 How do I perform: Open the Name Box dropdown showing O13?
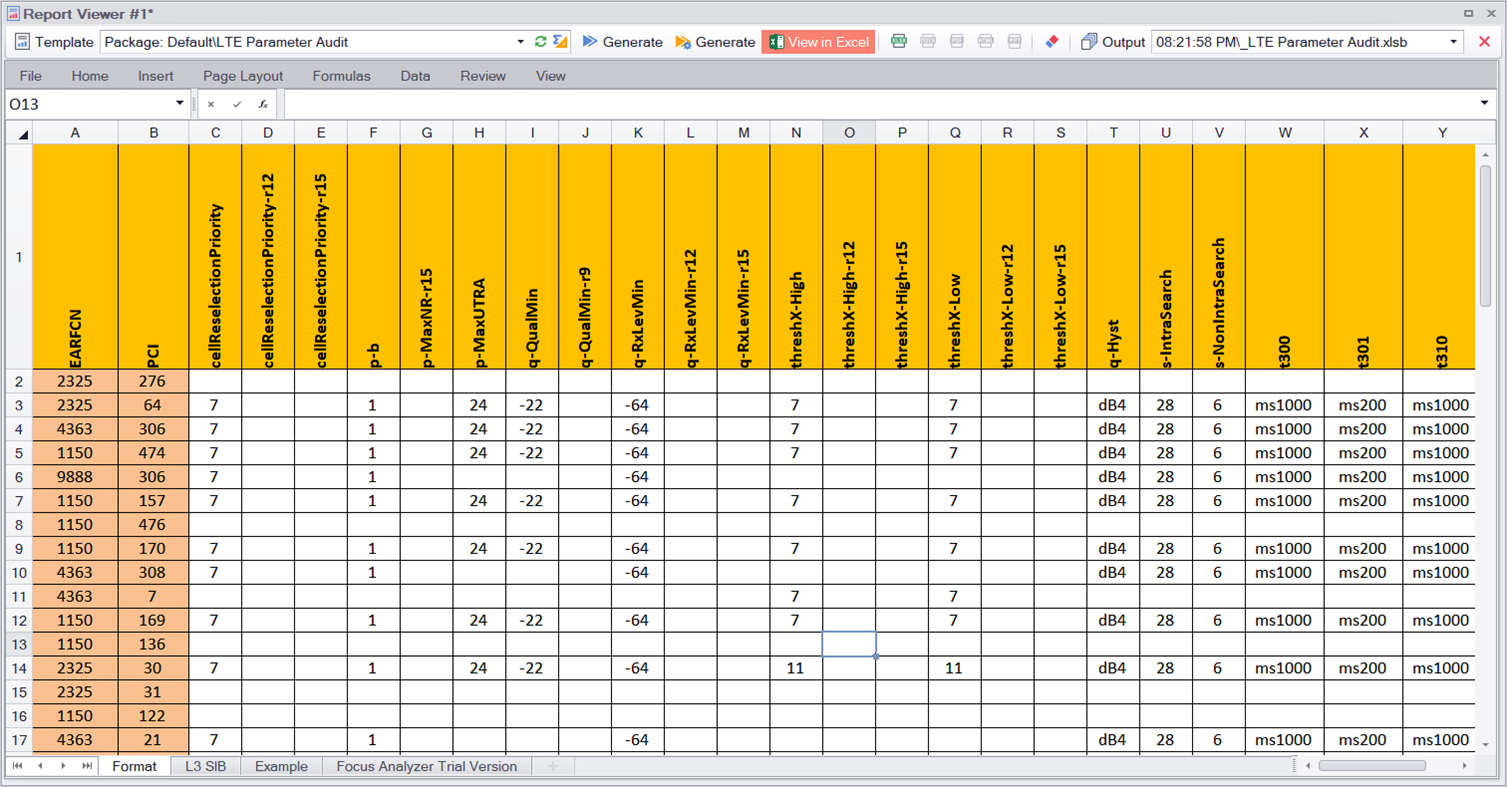pos(180,103)
